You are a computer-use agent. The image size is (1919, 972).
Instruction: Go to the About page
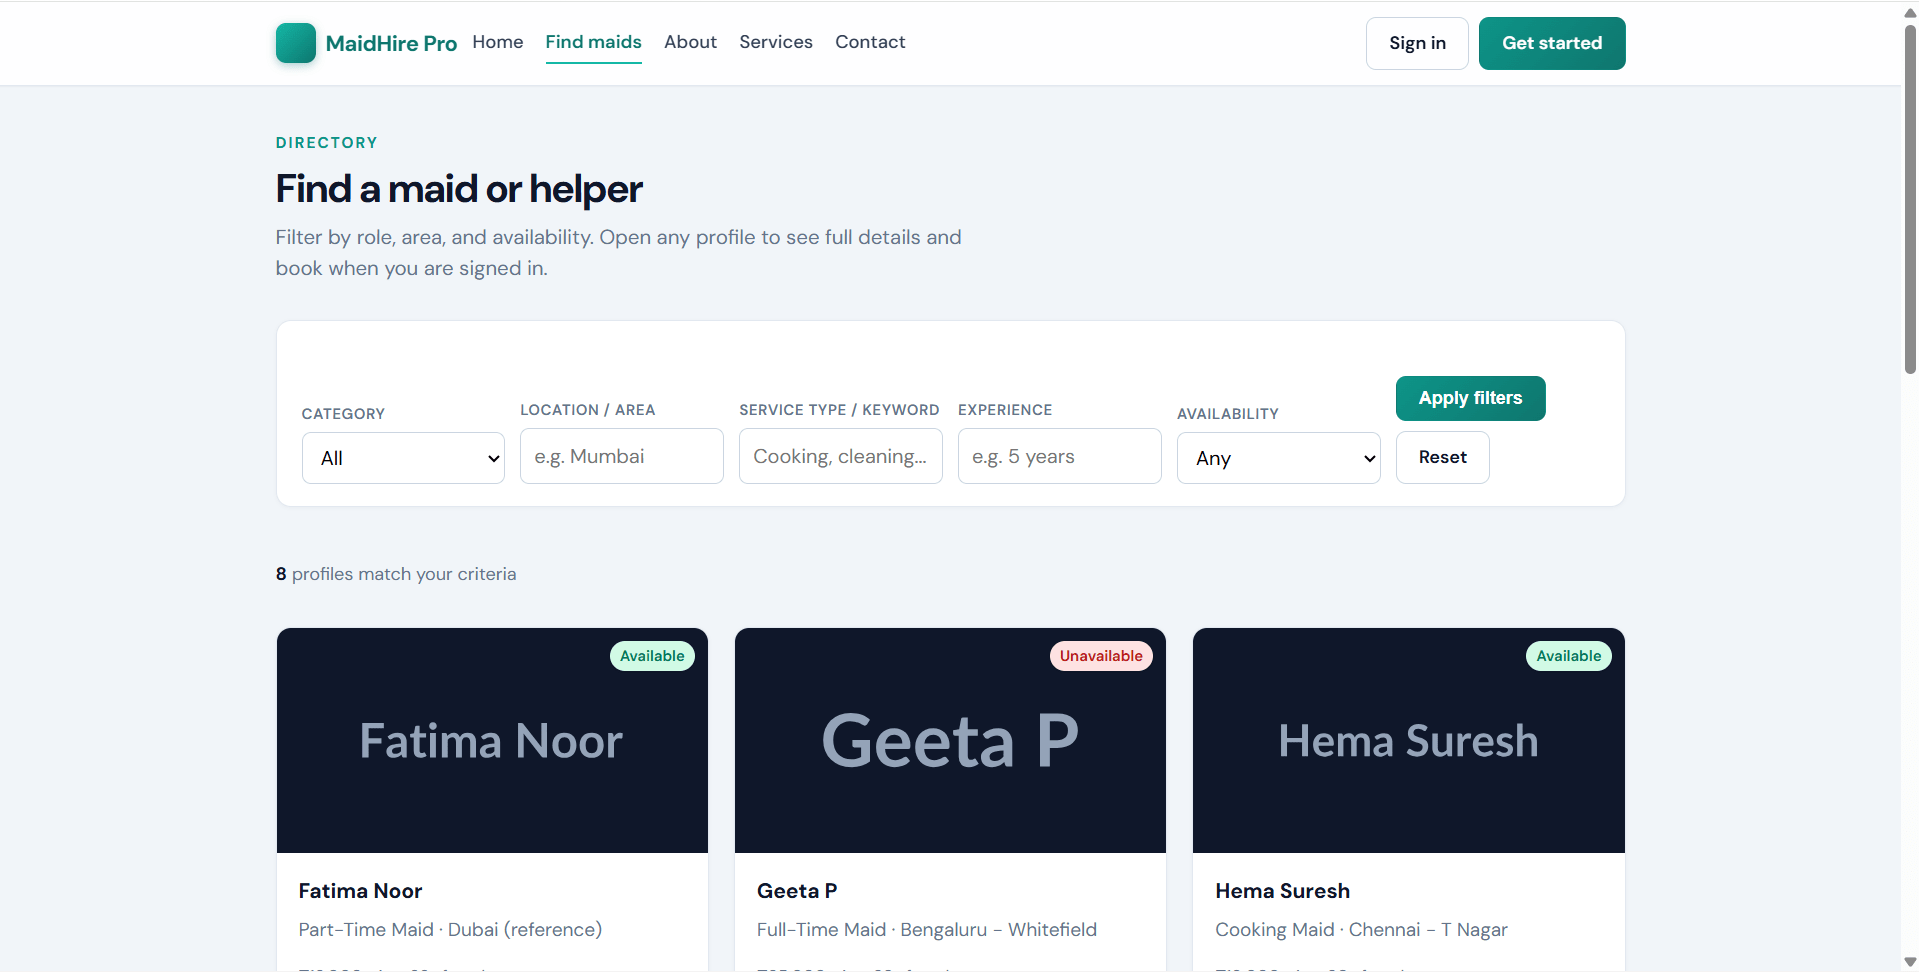click(x=690, y=42)
